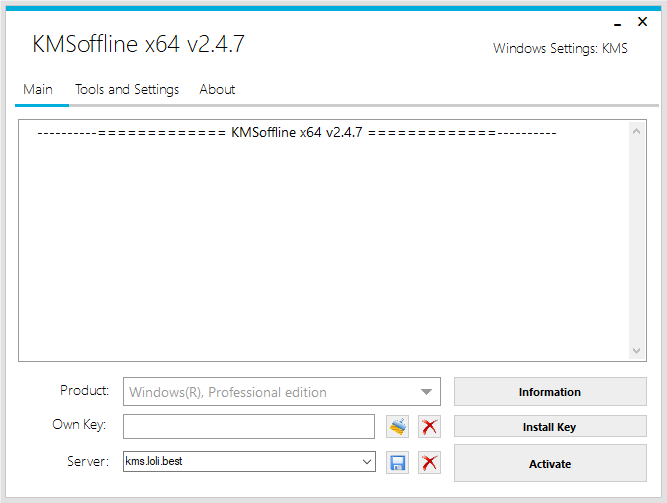This screenshot has width=667, height=503.
Task: Click the Activate button
Action: click(x=549, y=463)
